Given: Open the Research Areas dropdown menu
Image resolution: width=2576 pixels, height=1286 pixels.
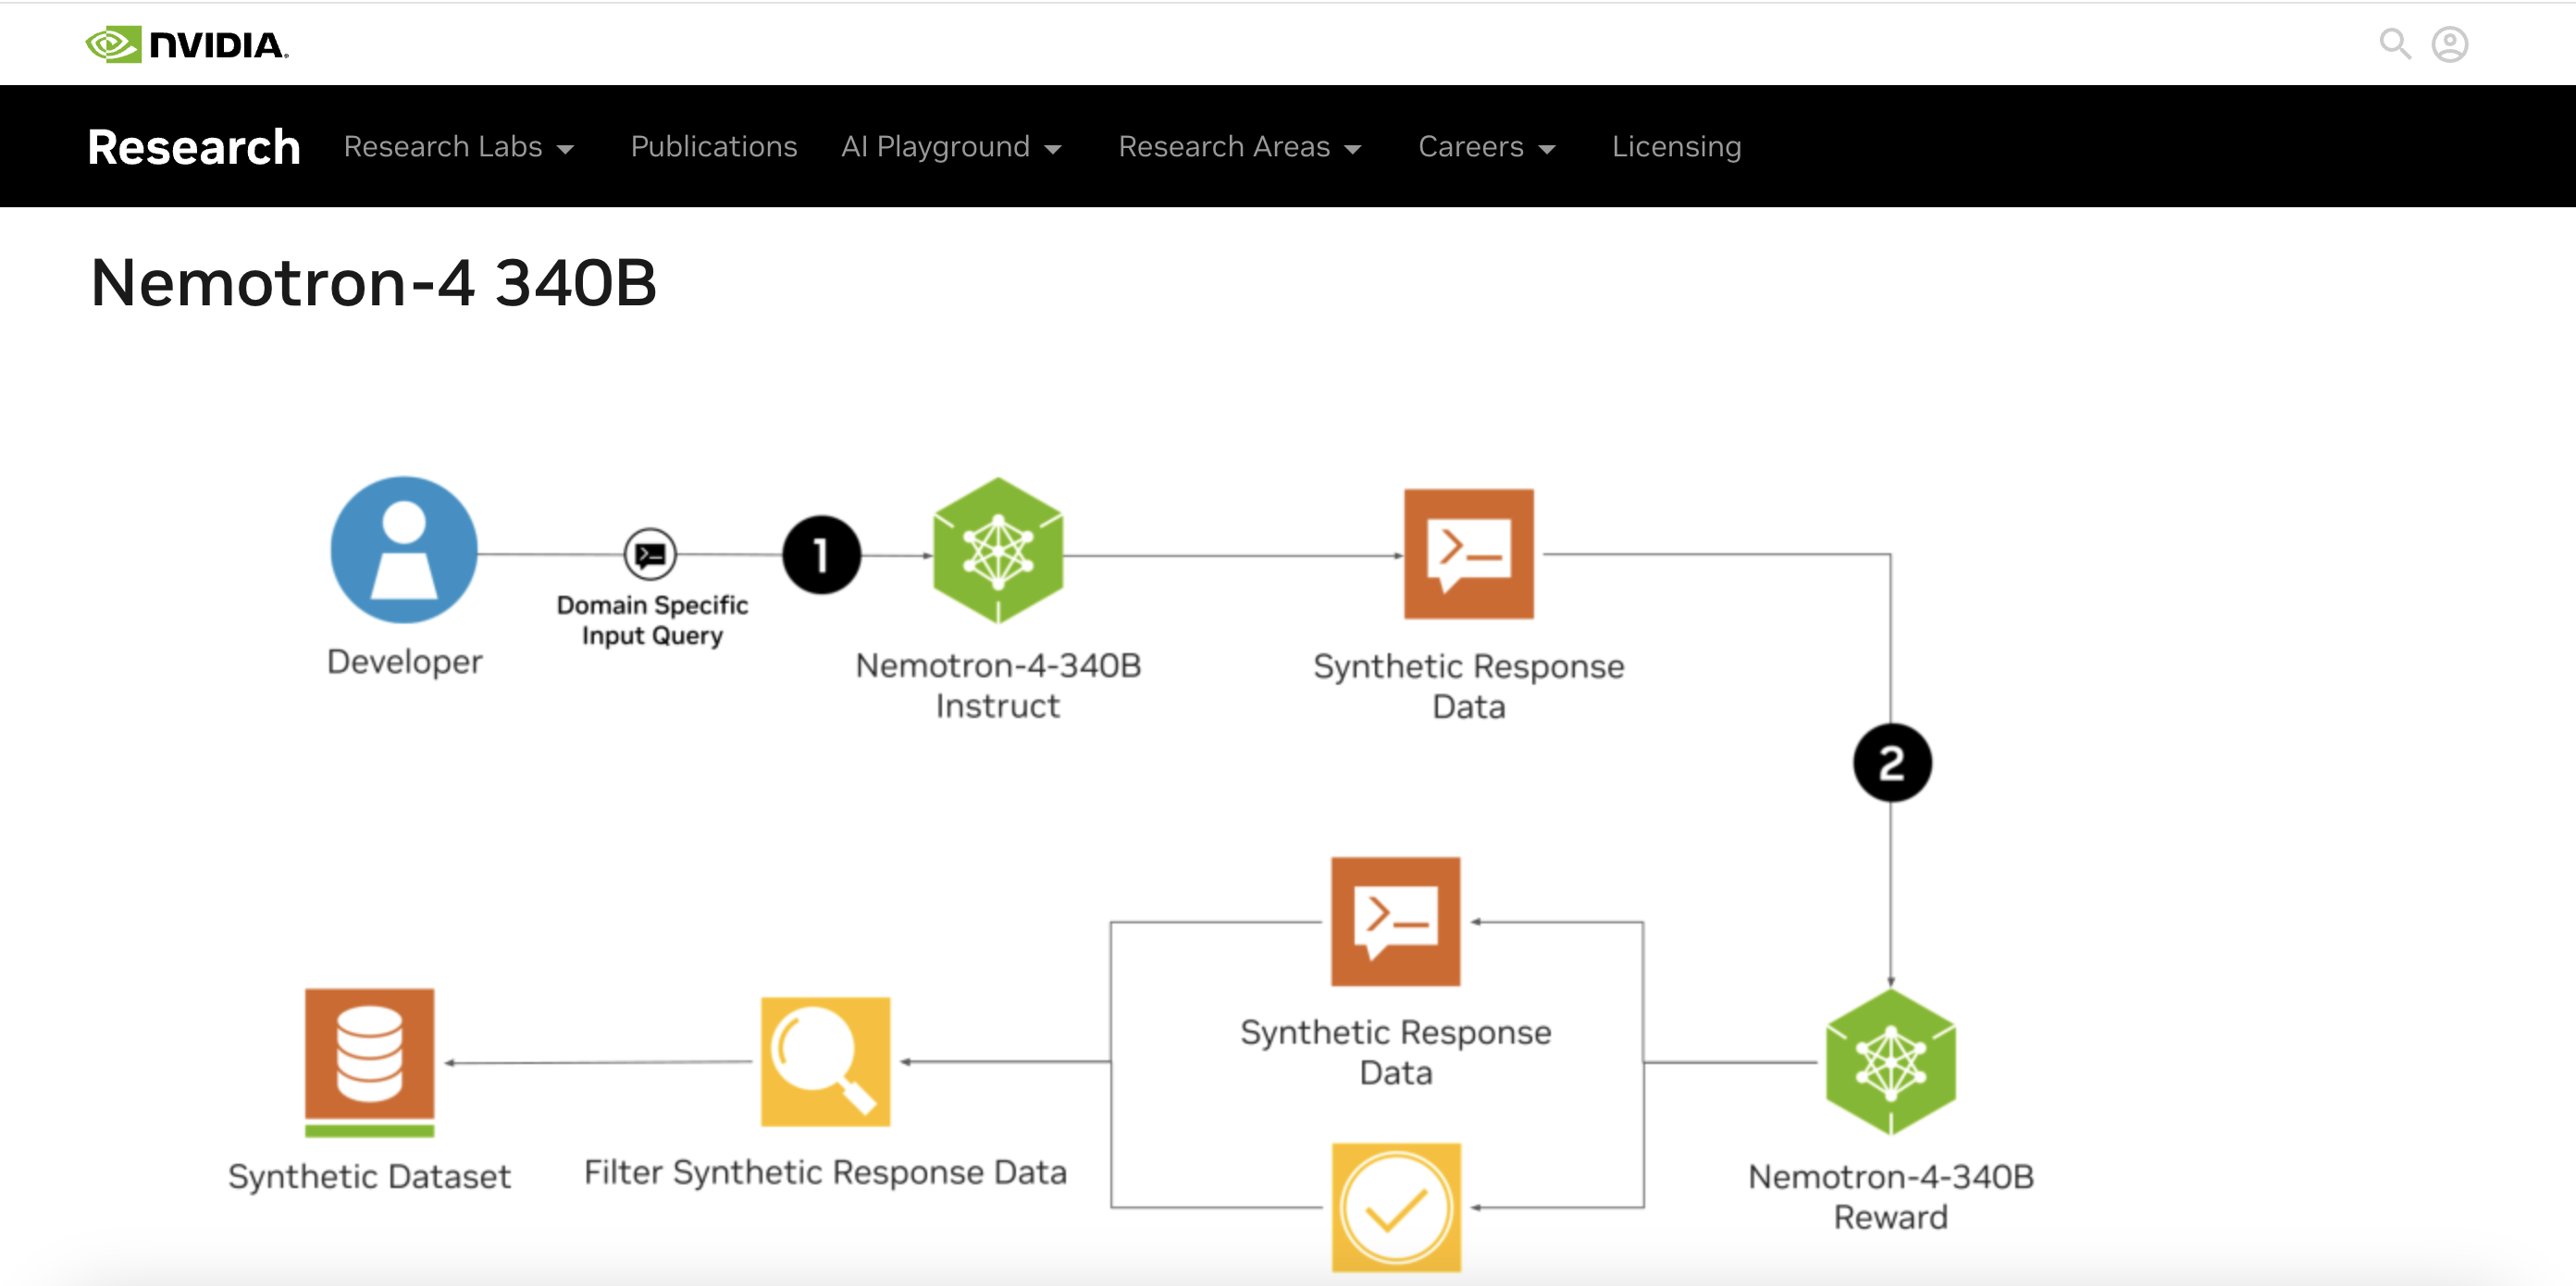Looking at the screenshot, I should pyautogui.click(x=1240, y=147).
